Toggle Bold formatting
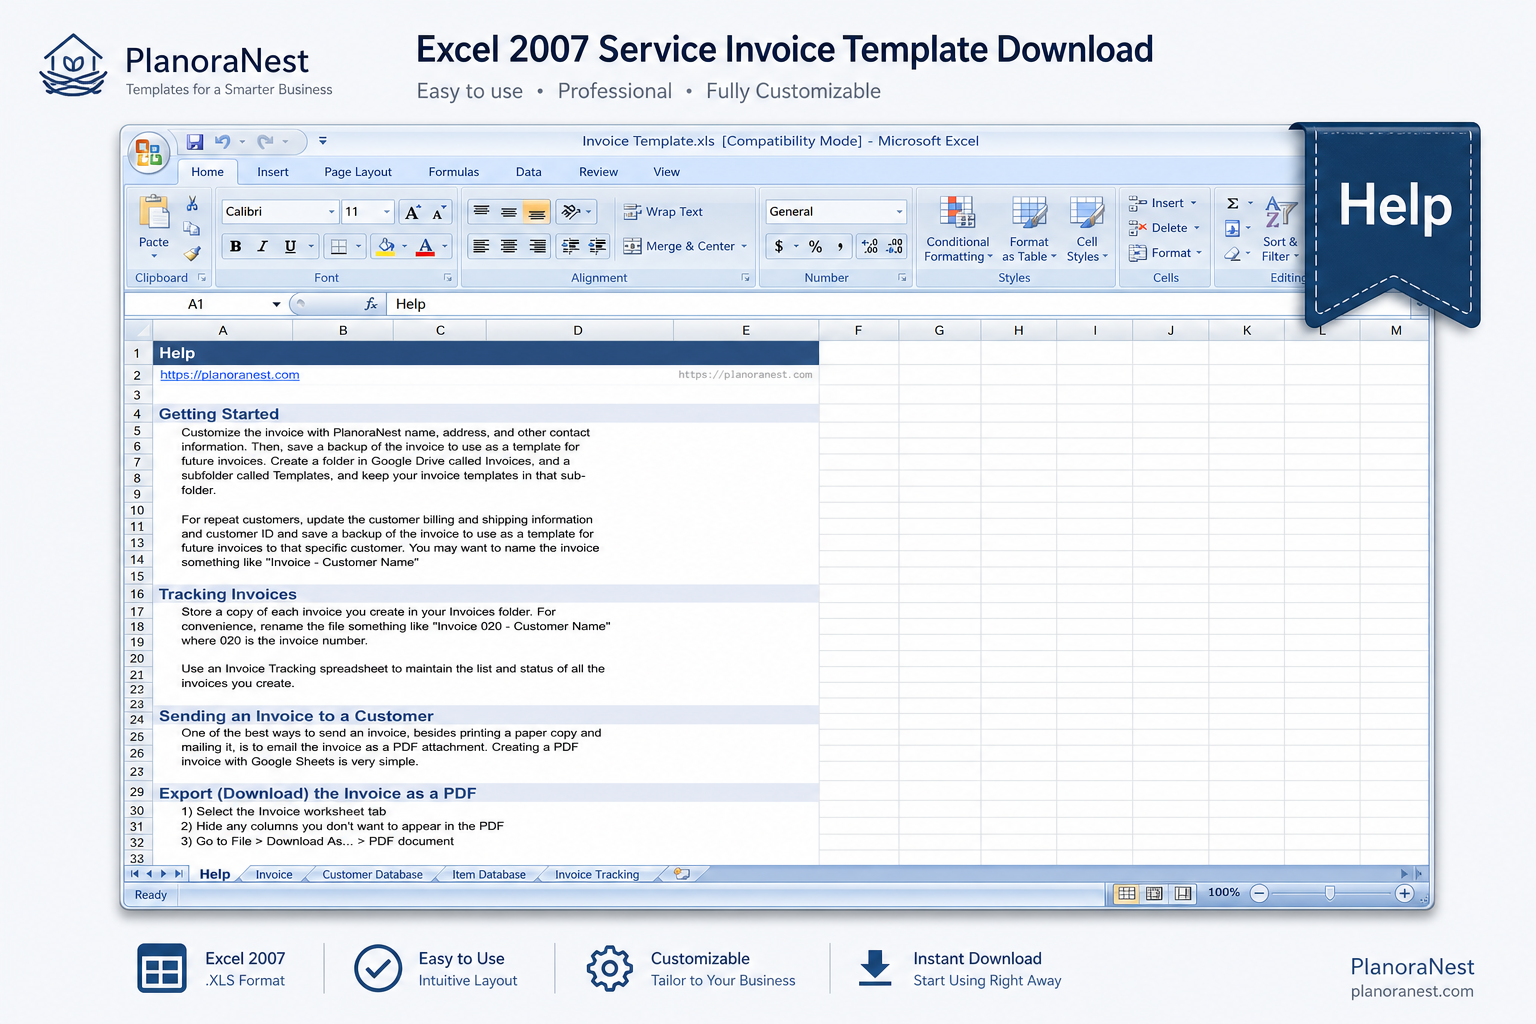 [x=235, y=246]
